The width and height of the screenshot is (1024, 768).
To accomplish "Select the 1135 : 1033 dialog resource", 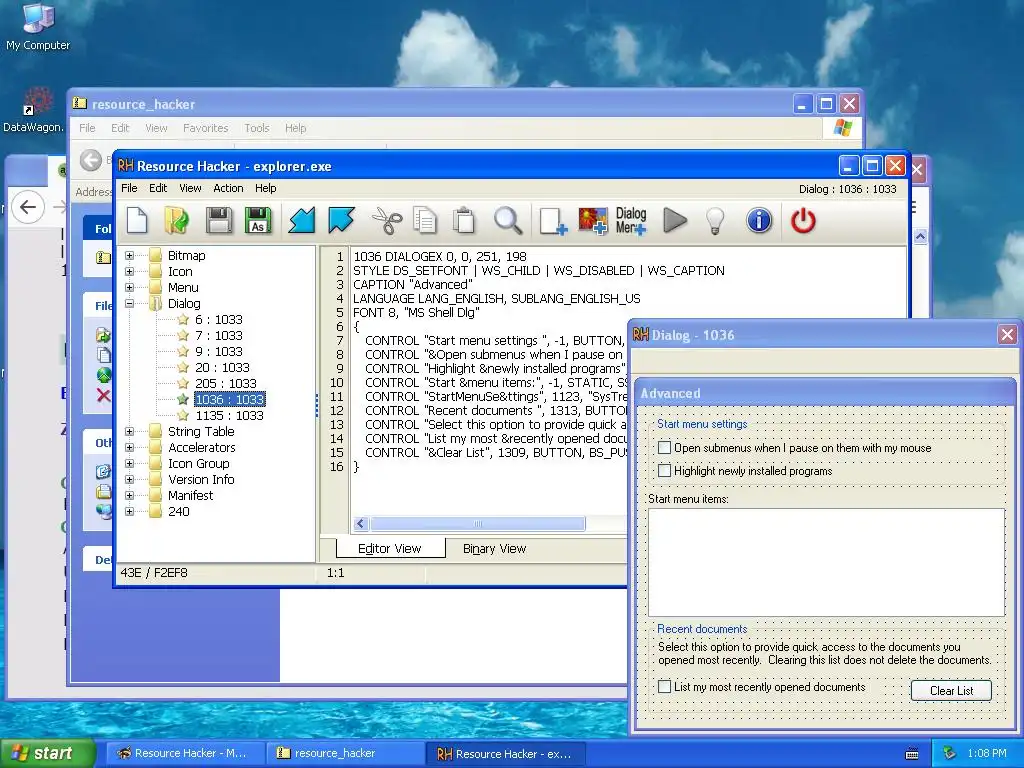I will (229, 415).
